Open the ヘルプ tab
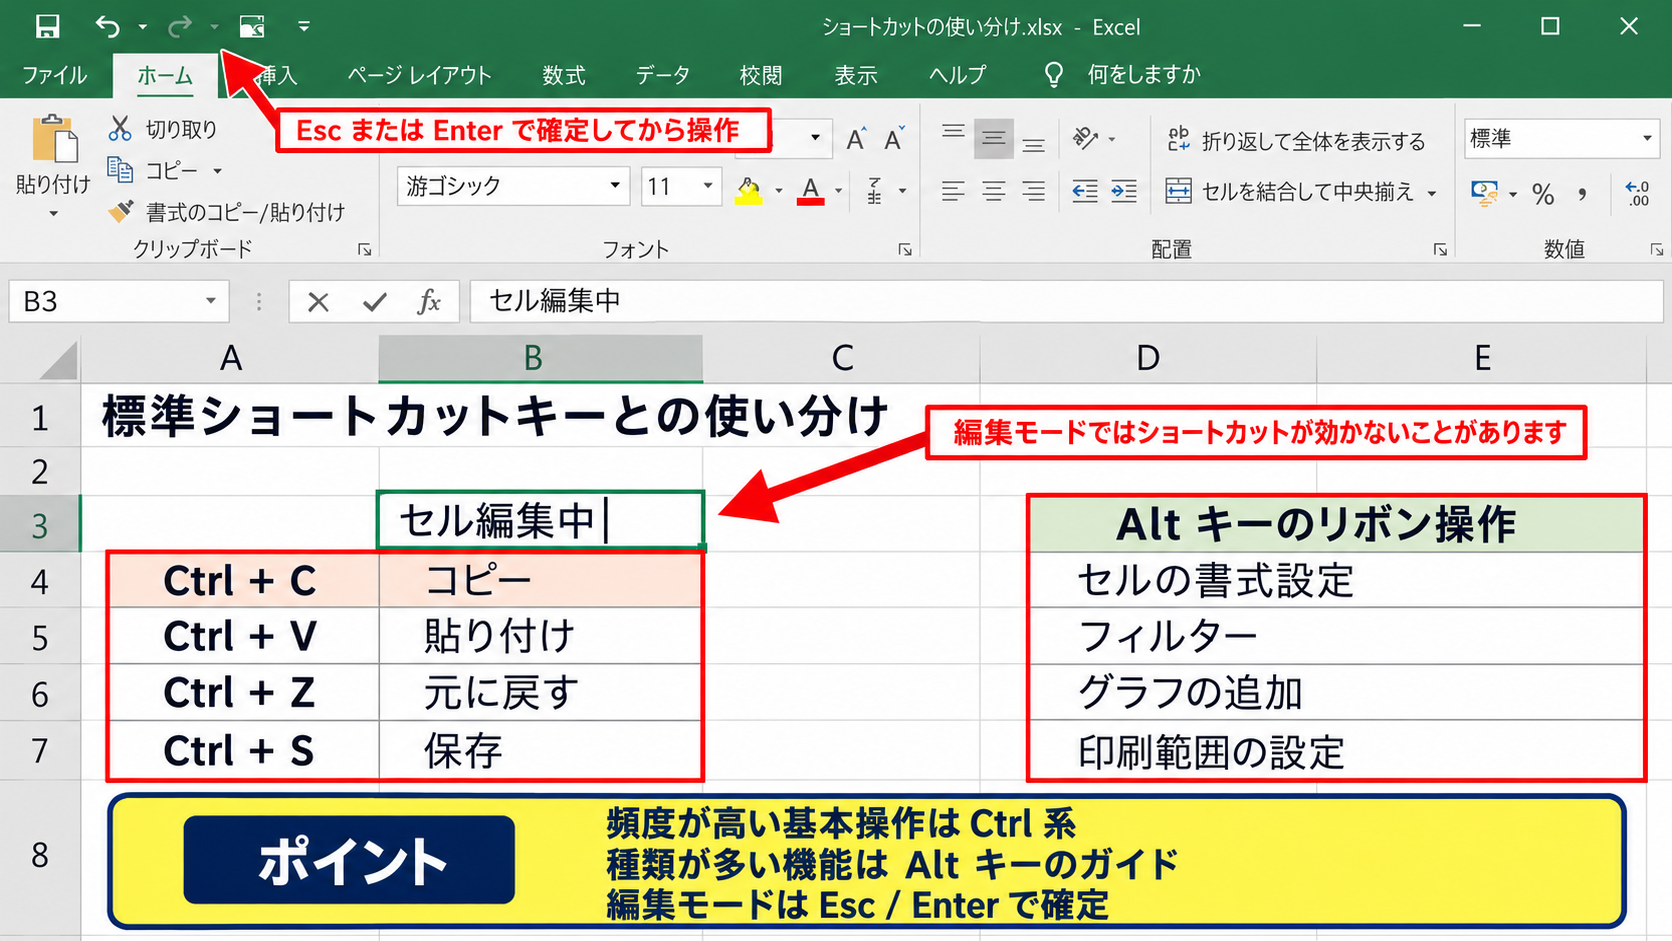Viewport: 1672px width, 941px height. (x=957, y=75)
